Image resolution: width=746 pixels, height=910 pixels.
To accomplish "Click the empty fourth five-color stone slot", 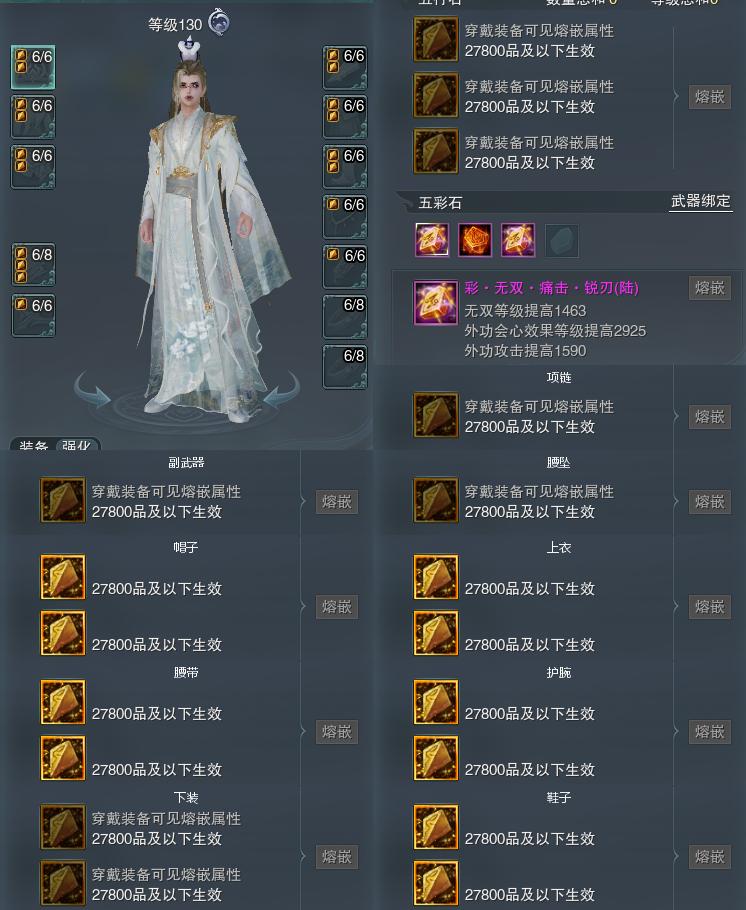I will click(561, 240).
